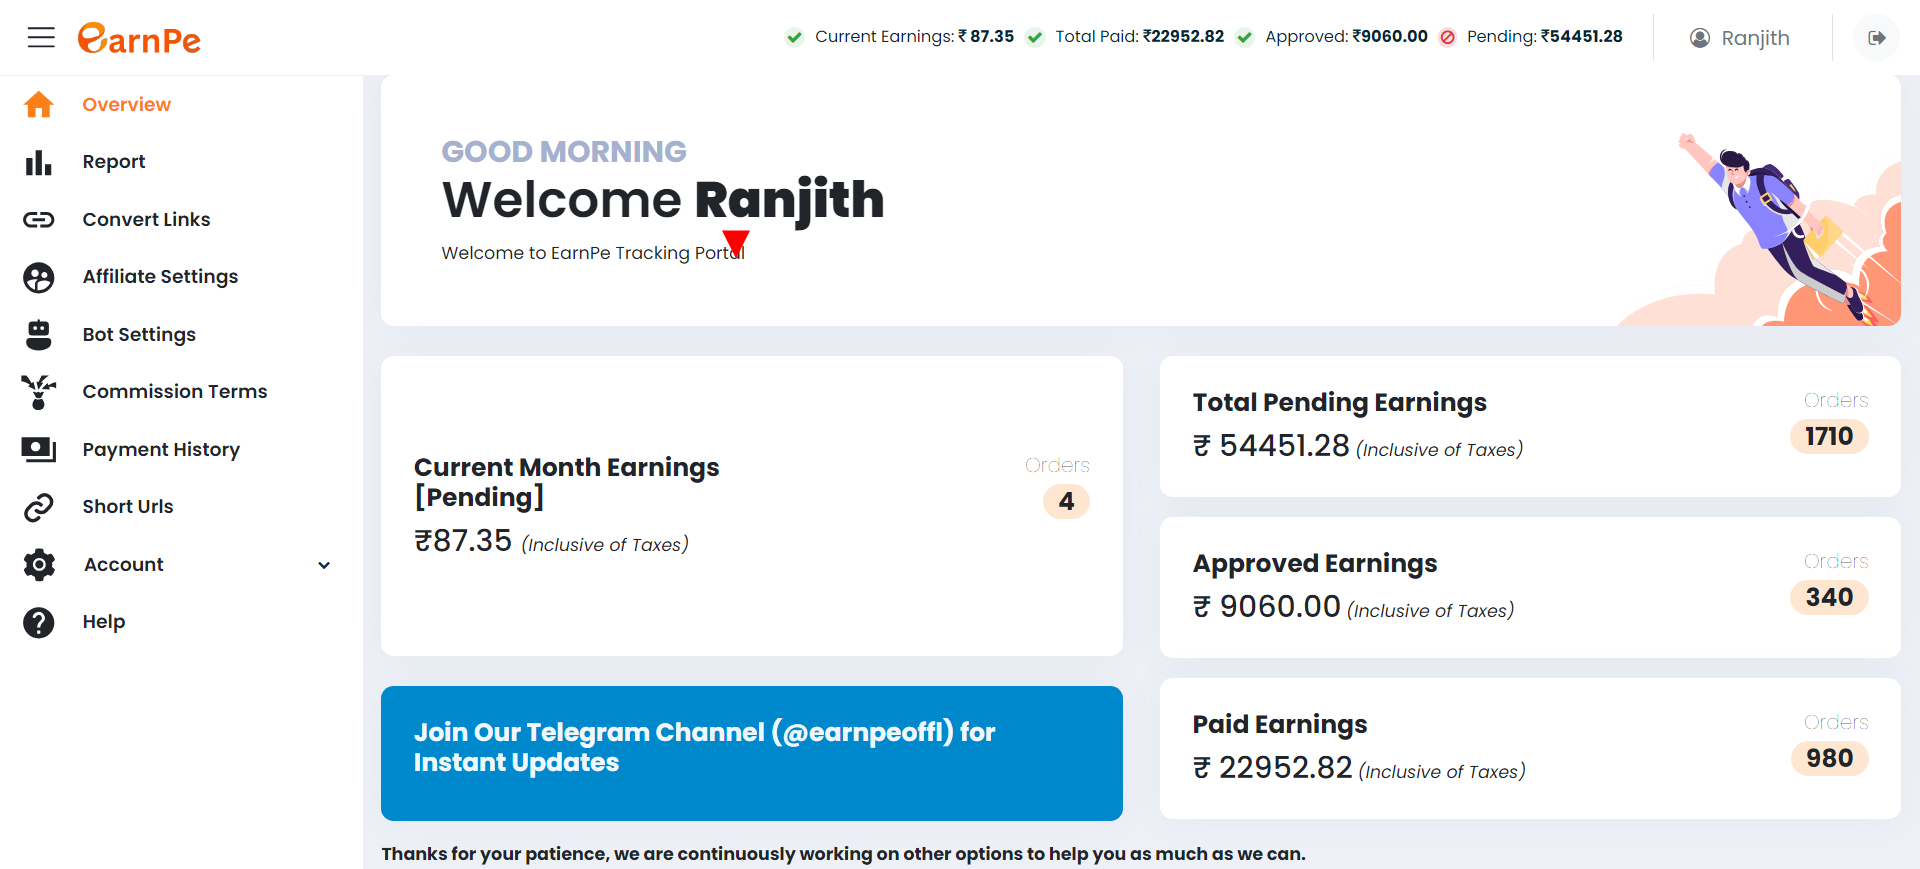Click the green check by Current Earnings
The height and width of the screenshot is (869, 1920).
(x=794, y=37)
